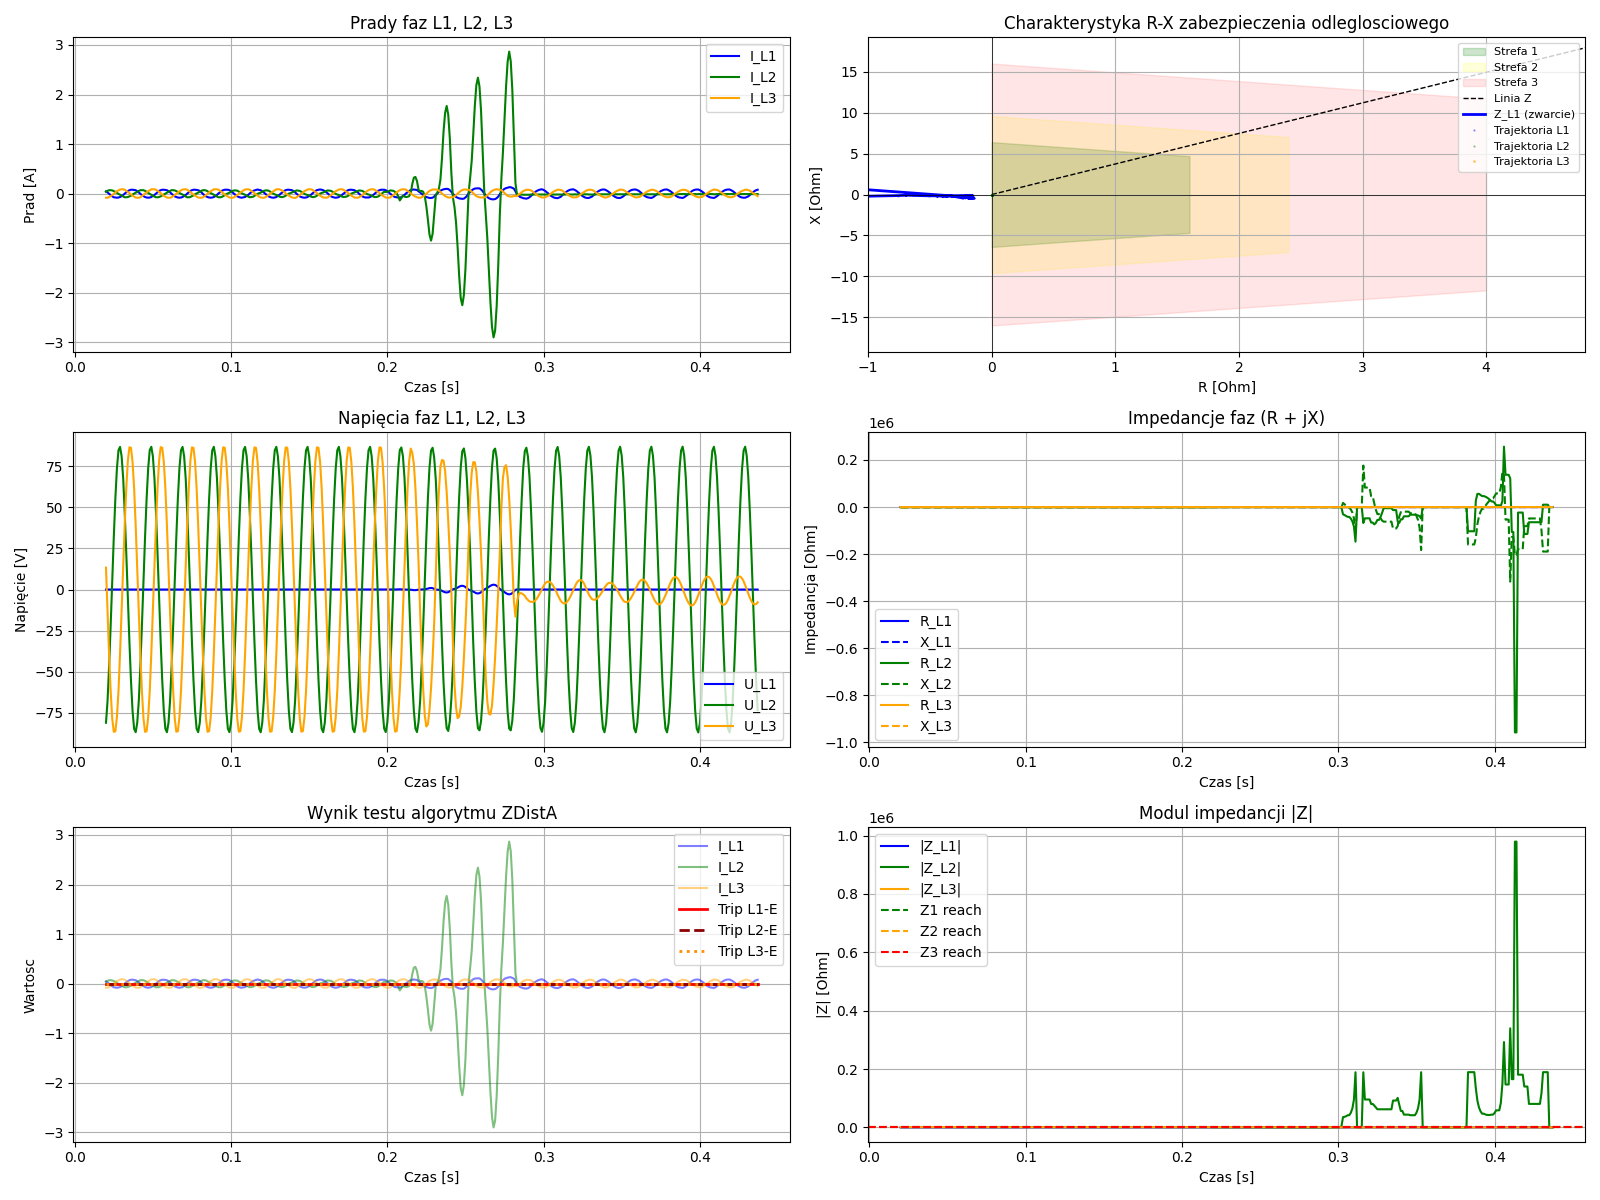Select the Trip L3-E dotted legend entry
Viewport: 1600px width, 1200px height.
[x=746, y=951]
